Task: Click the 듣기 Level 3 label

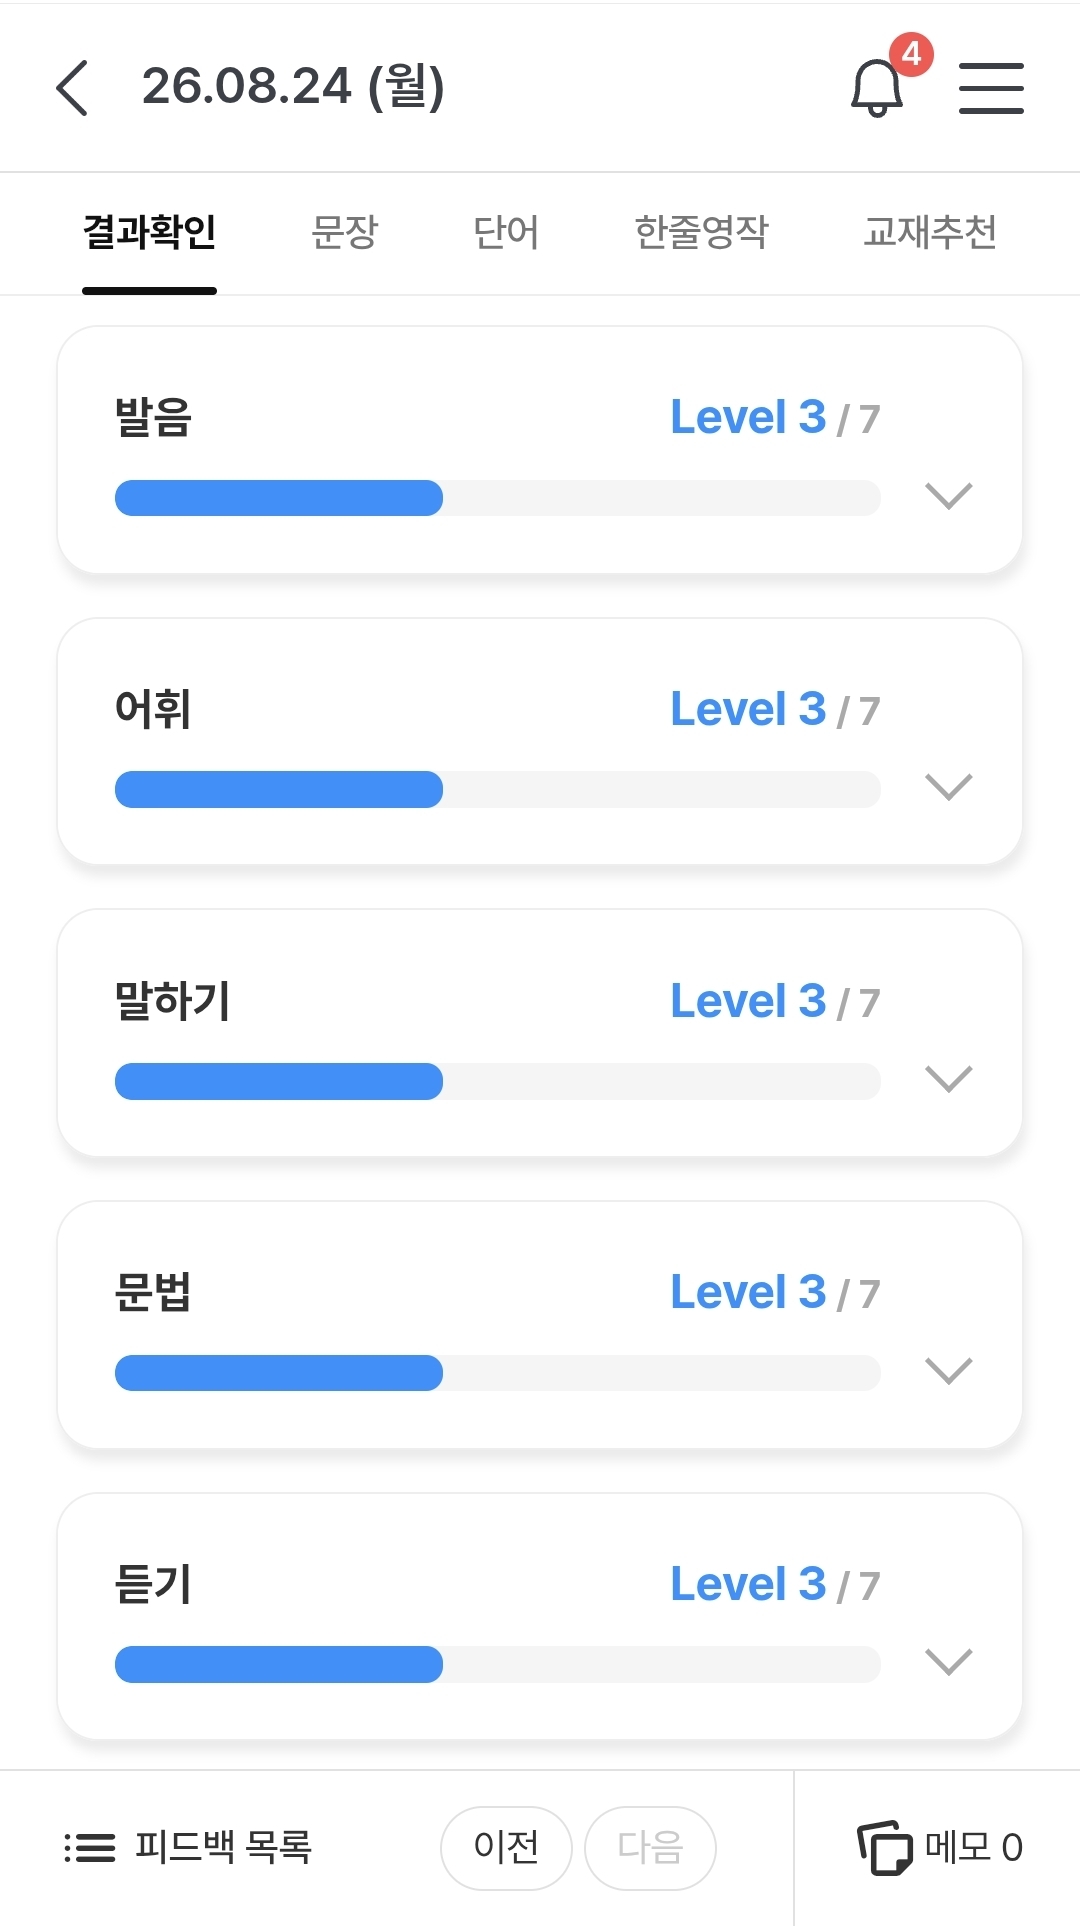Action: [x=748, y=1584]
